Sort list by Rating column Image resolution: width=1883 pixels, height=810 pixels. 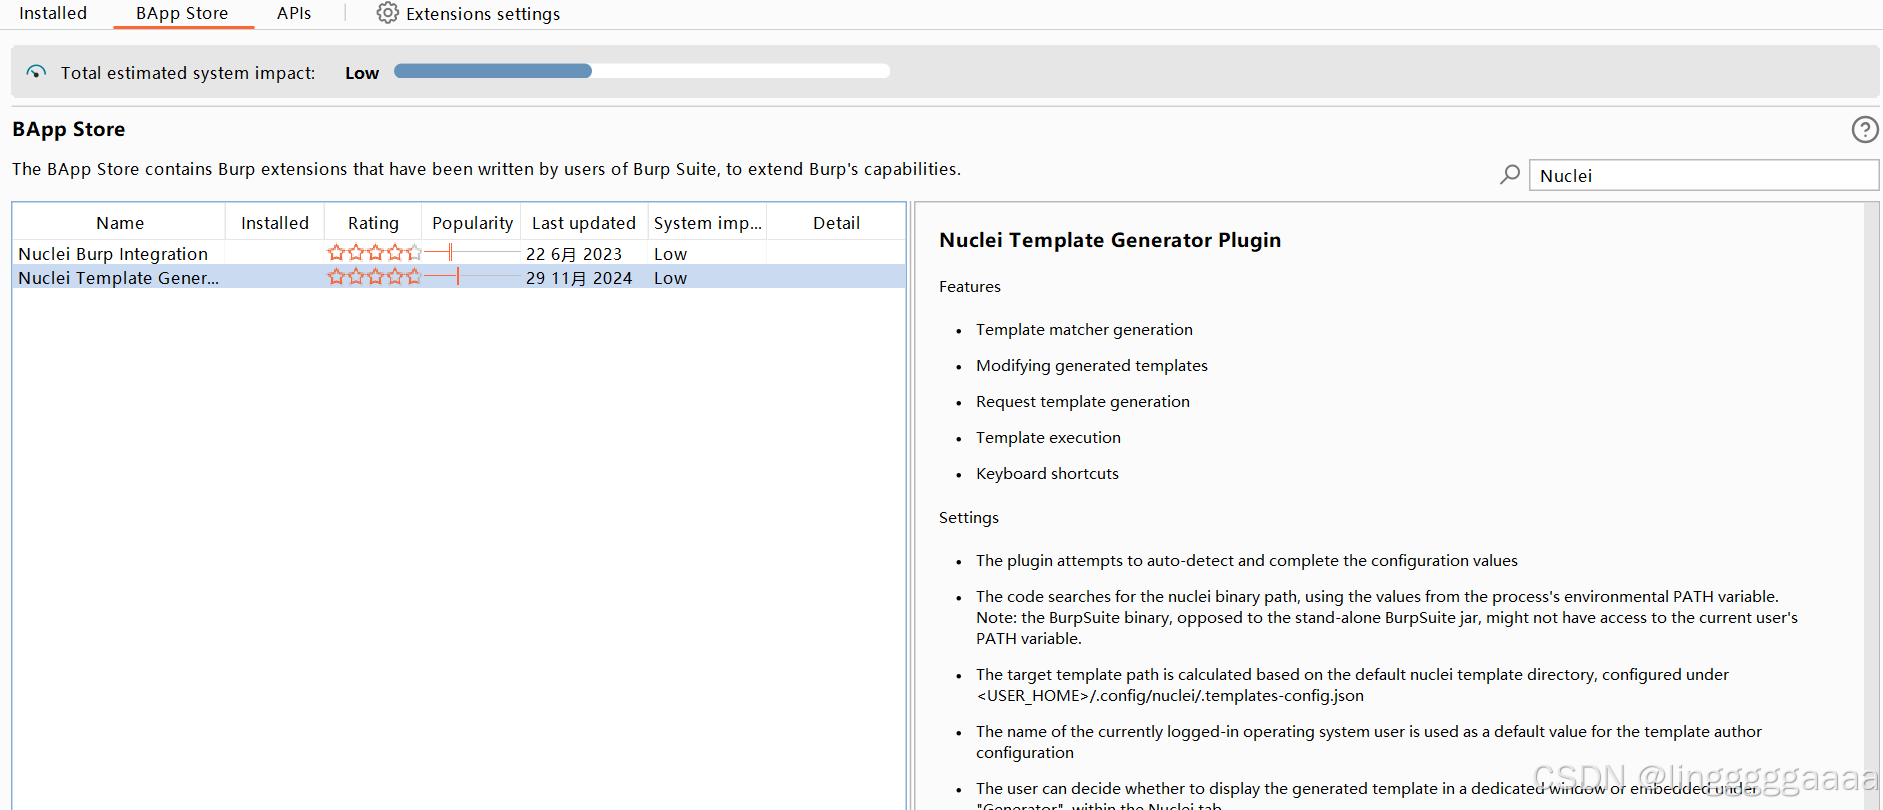(373, 223)
